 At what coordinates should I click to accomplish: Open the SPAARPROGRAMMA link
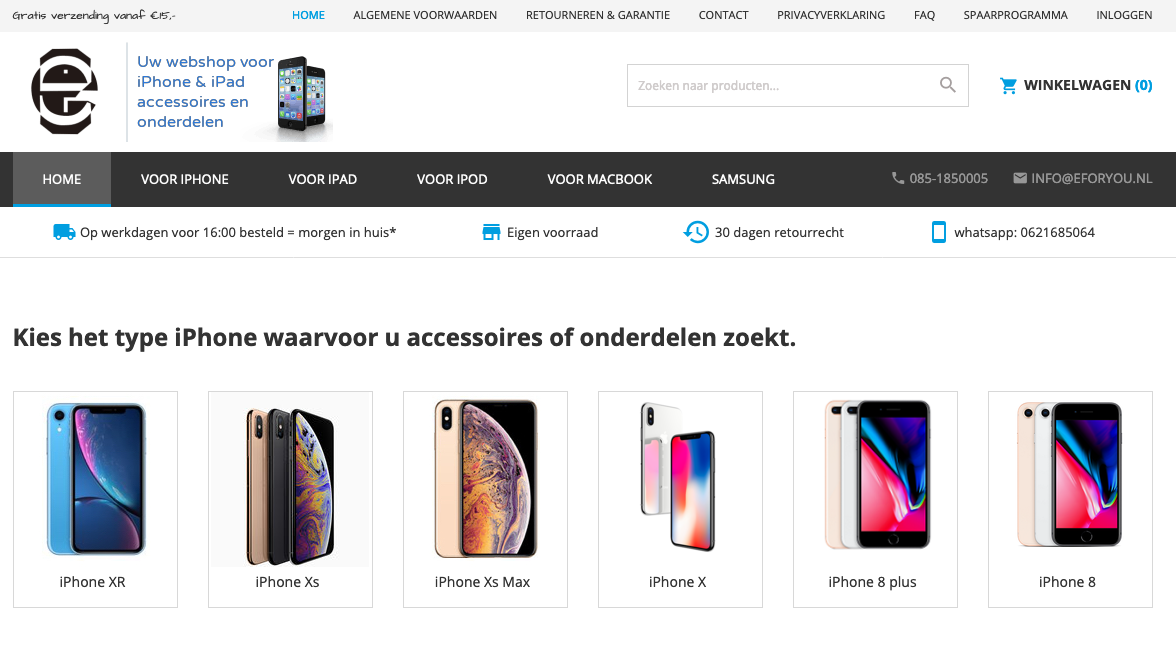1016,15
